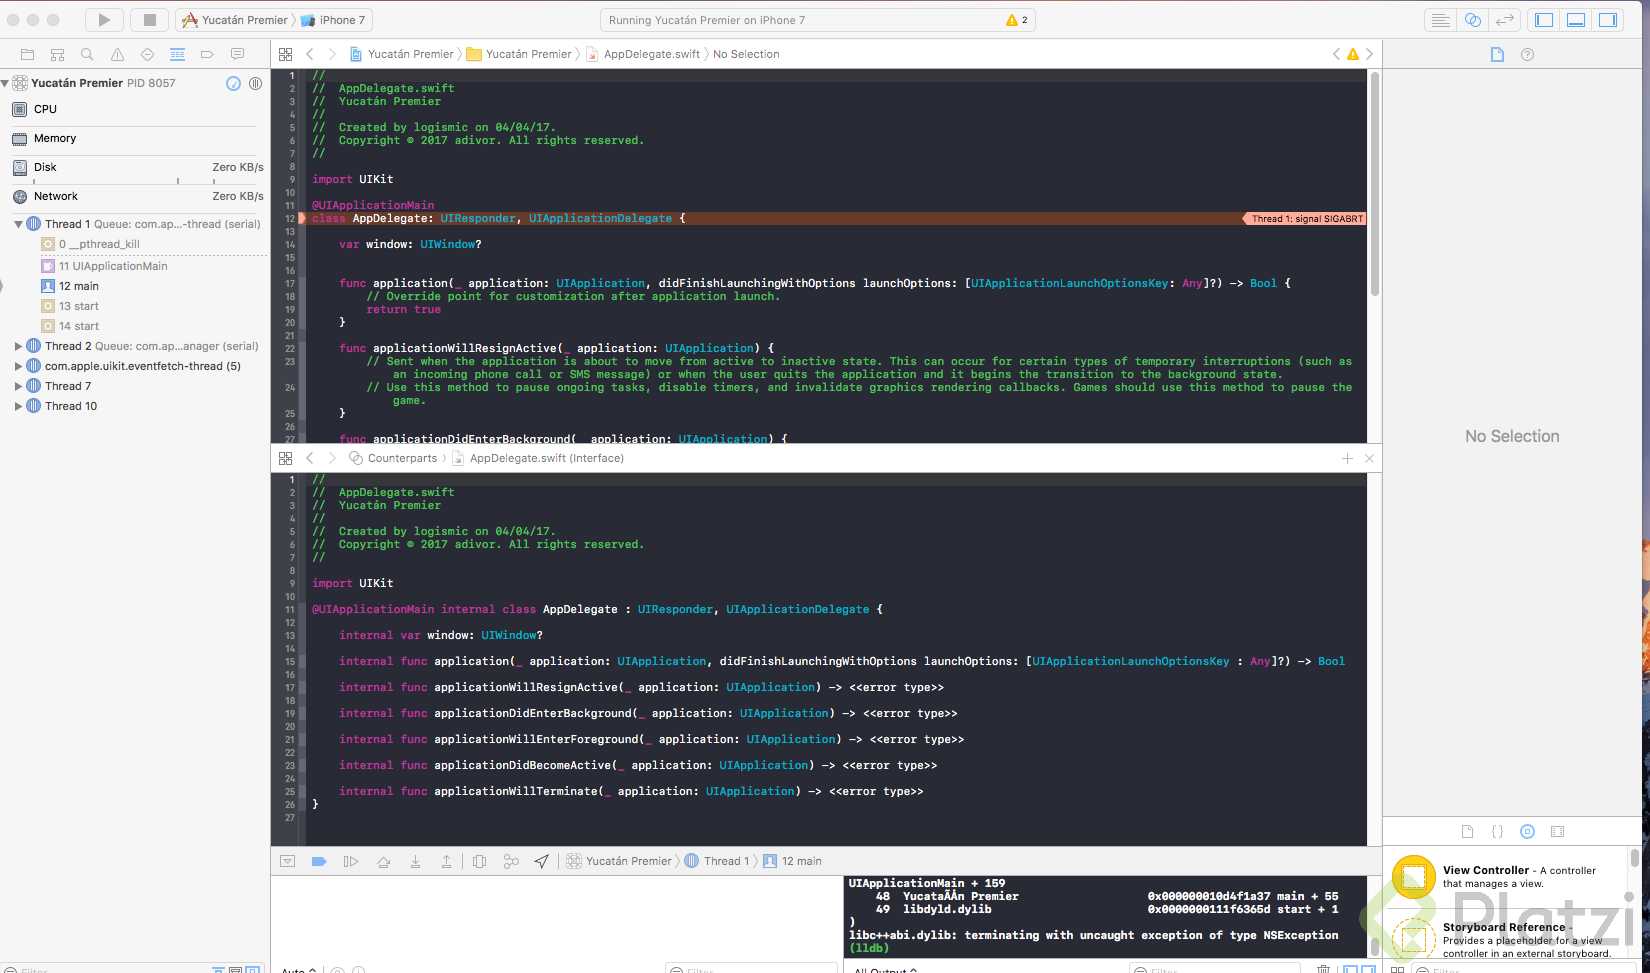Hide the right Utilities panel

[x=1607, y=20]
